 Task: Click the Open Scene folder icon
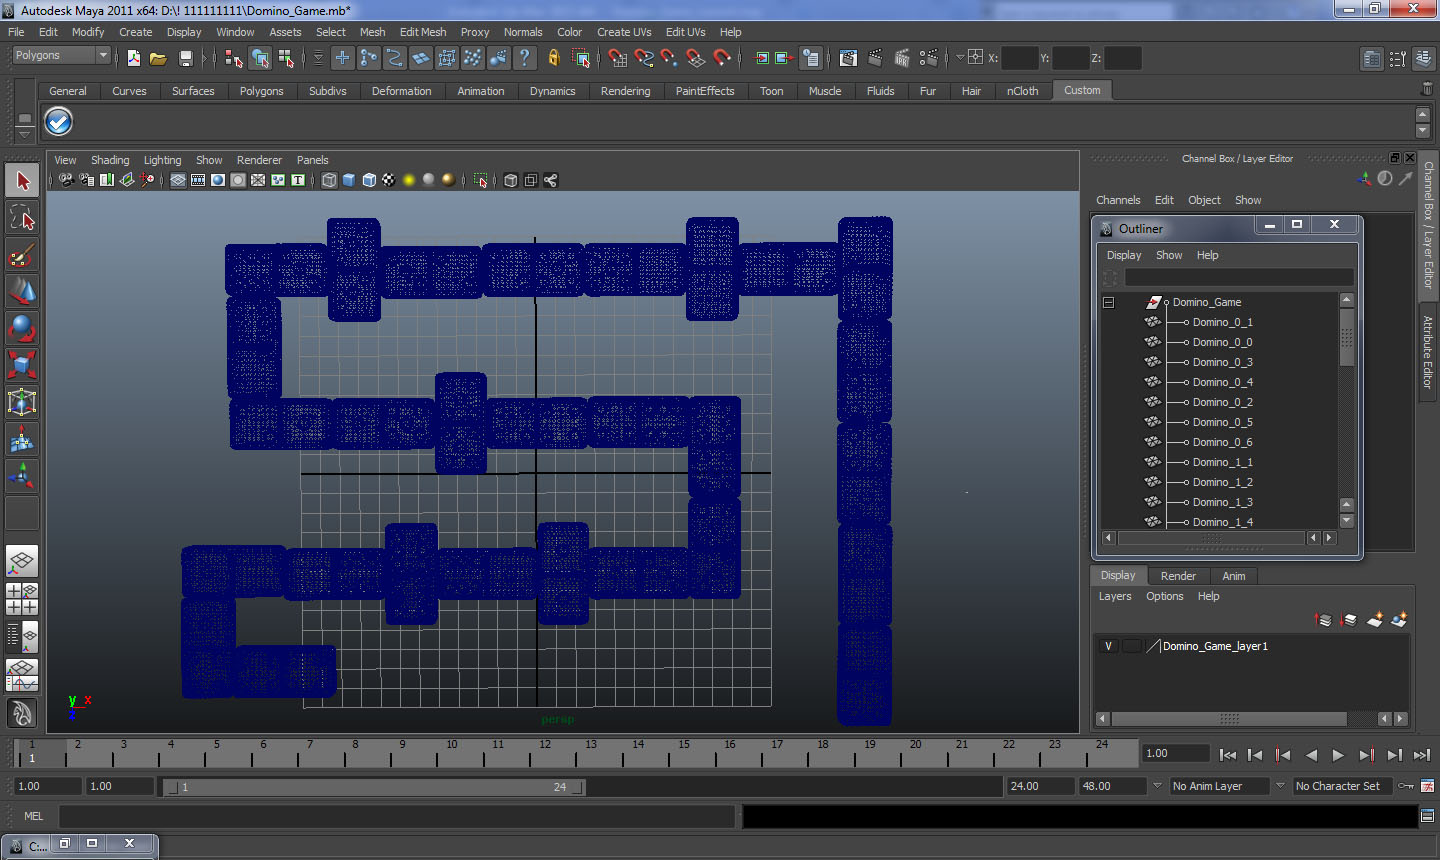coord(158,58)
